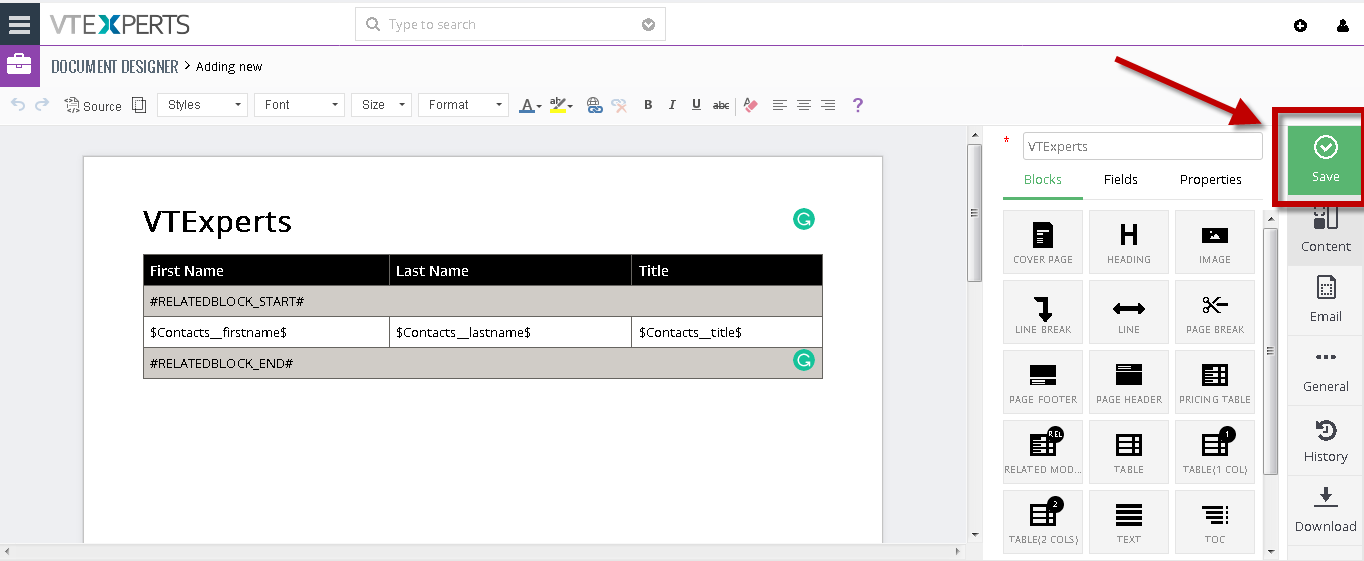Viewport: 1364px width, 561px height.
Task: Insert the Cover Page block
Action: coord(1043,242)
